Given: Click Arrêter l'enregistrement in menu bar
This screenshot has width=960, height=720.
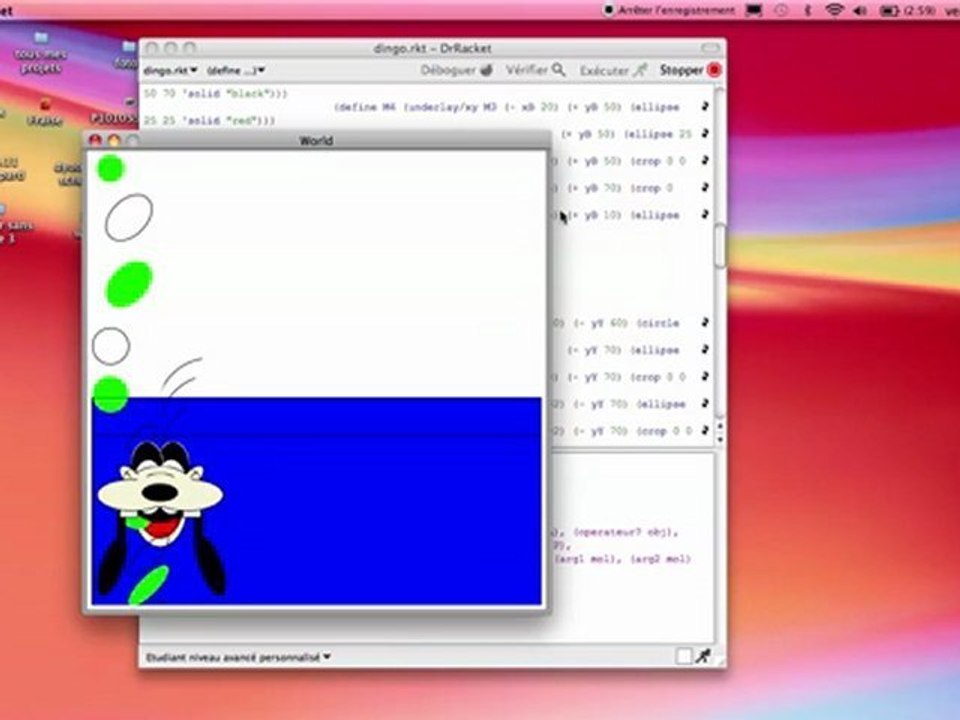Looking at the screenshot, I should pyautogui.click(x=669, y=10).
